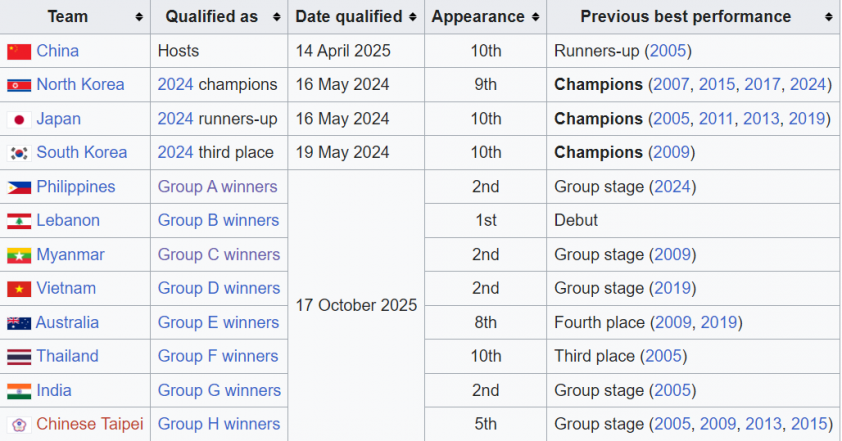Open the Group A winners link

coord(219,187)
